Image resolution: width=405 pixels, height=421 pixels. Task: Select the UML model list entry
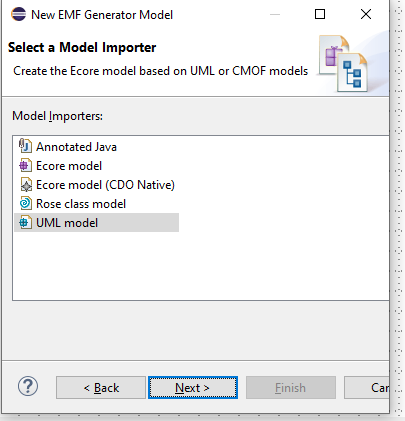click(x=97, y=223)
